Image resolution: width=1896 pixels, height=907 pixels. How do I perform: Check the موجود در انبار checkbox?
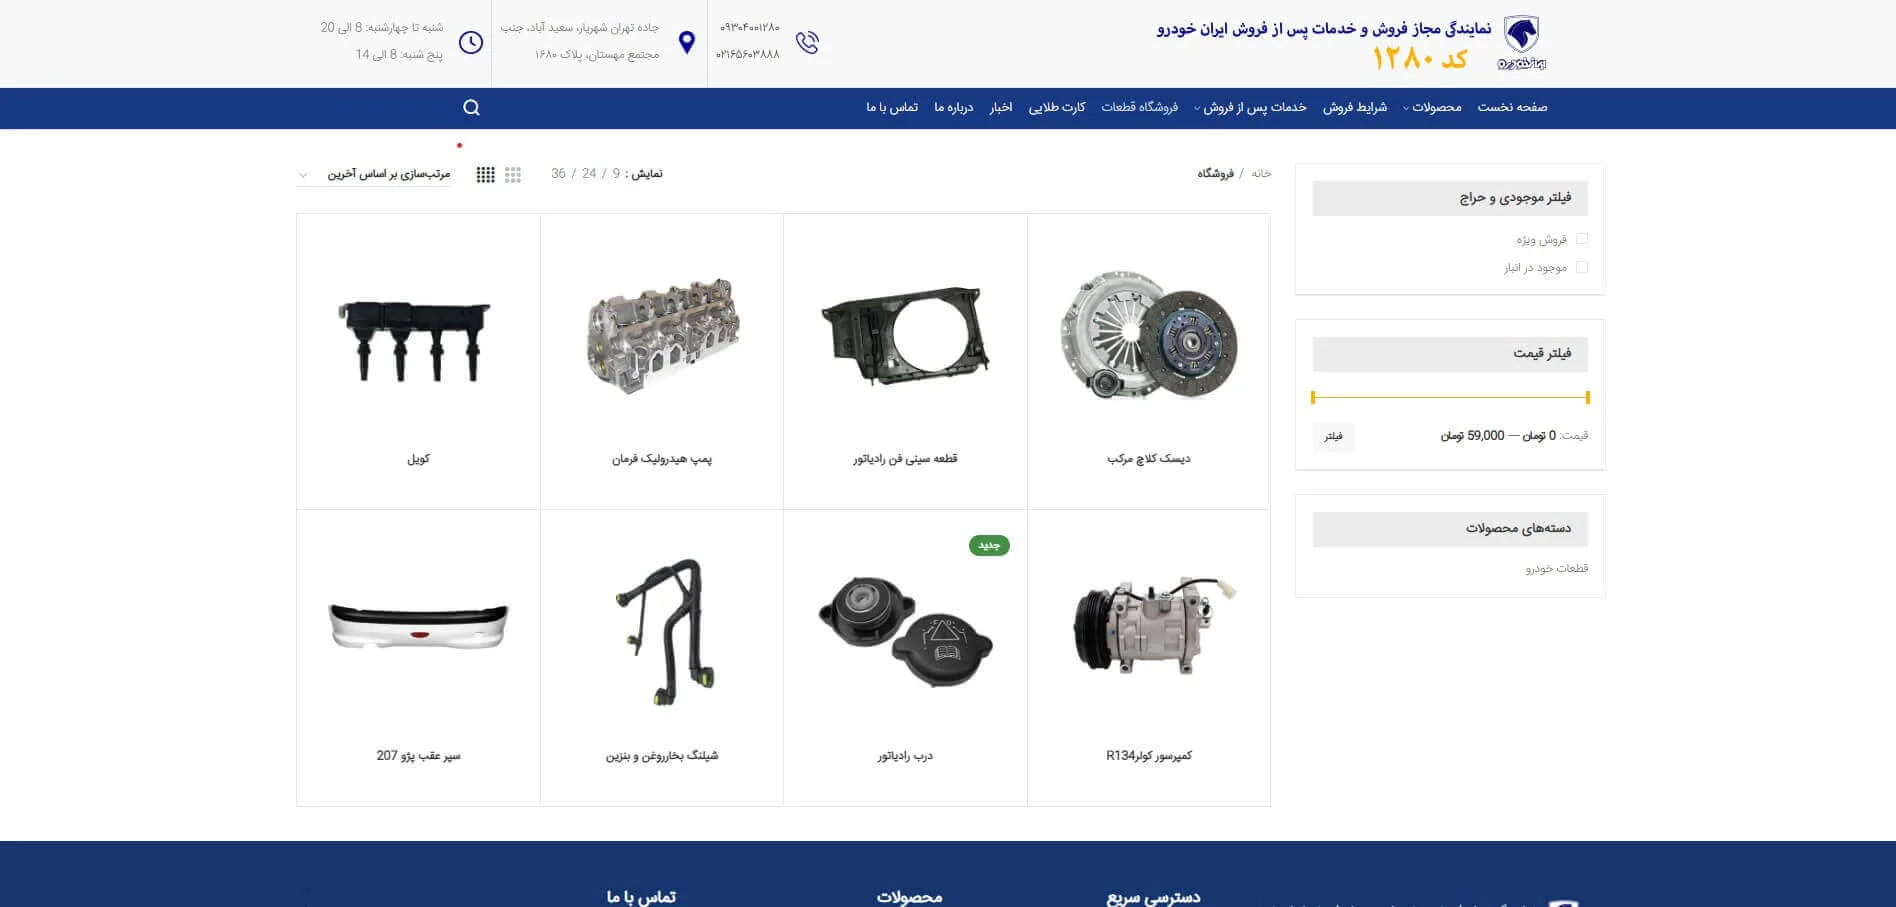coord(1582,267)
